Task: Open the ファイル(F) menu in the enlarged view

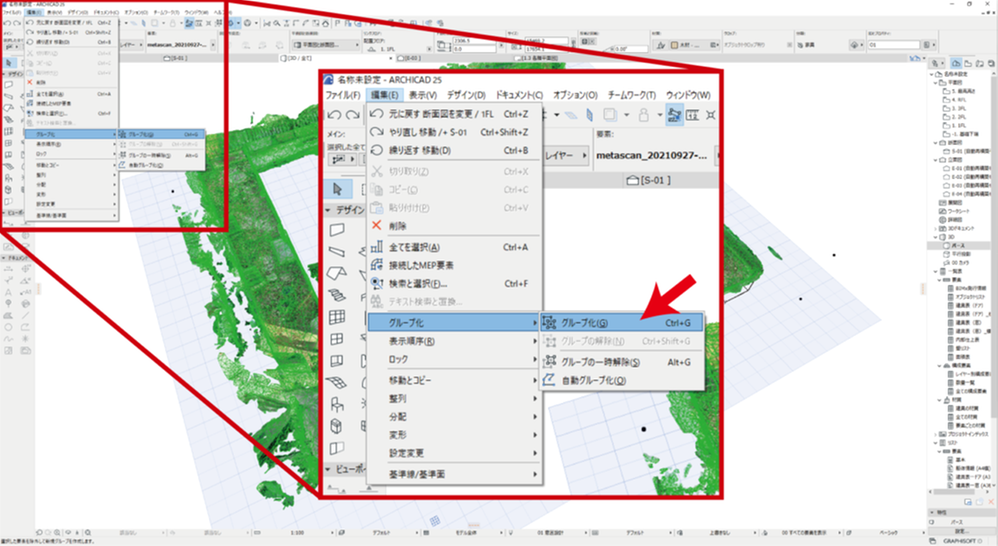Action: click(x=343, y=95)
